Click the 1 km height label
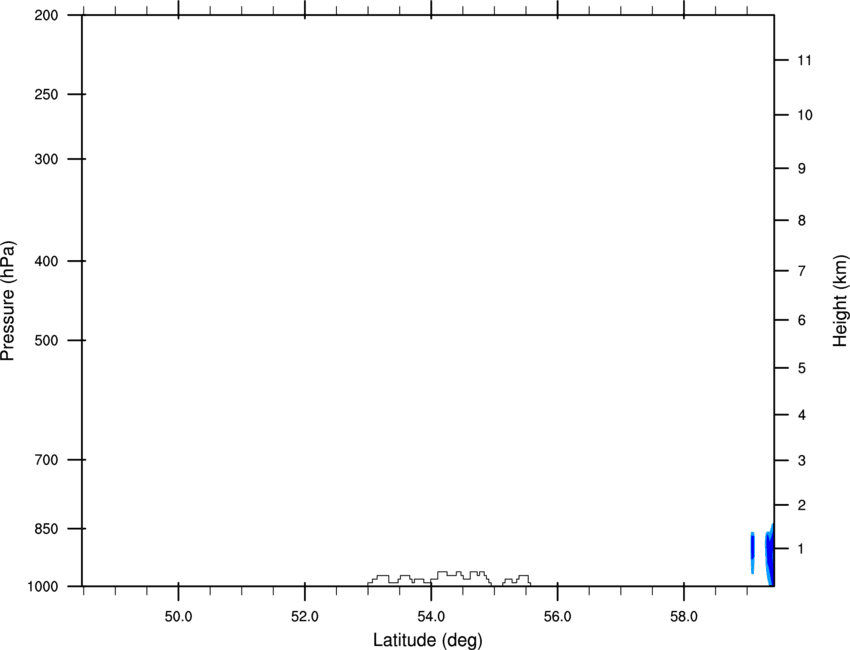The height and width of the screenshot is (650, 850). [801, 549]
